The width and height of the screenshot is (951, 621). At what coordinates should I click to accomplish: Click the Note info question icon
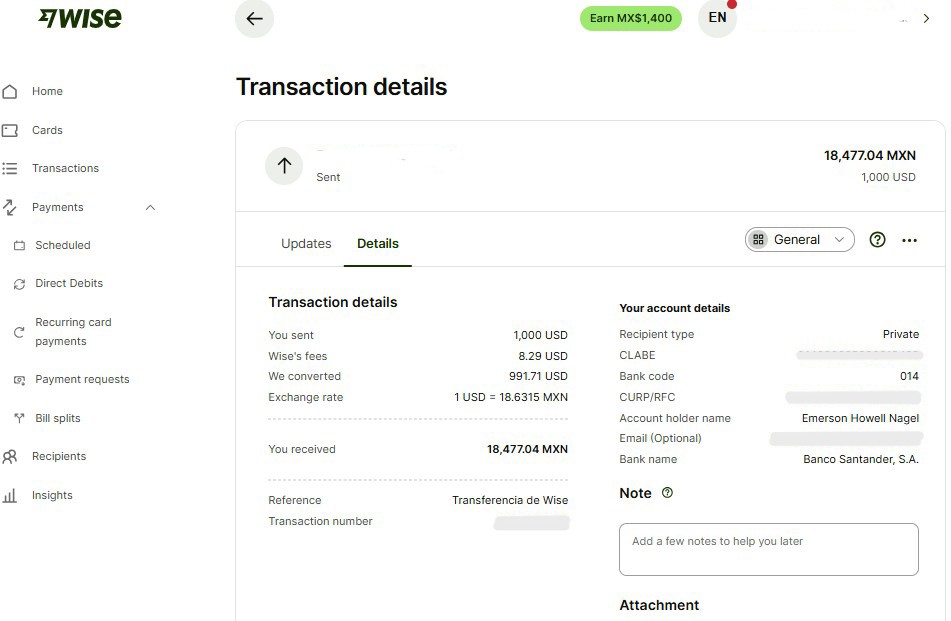[667, 492]
